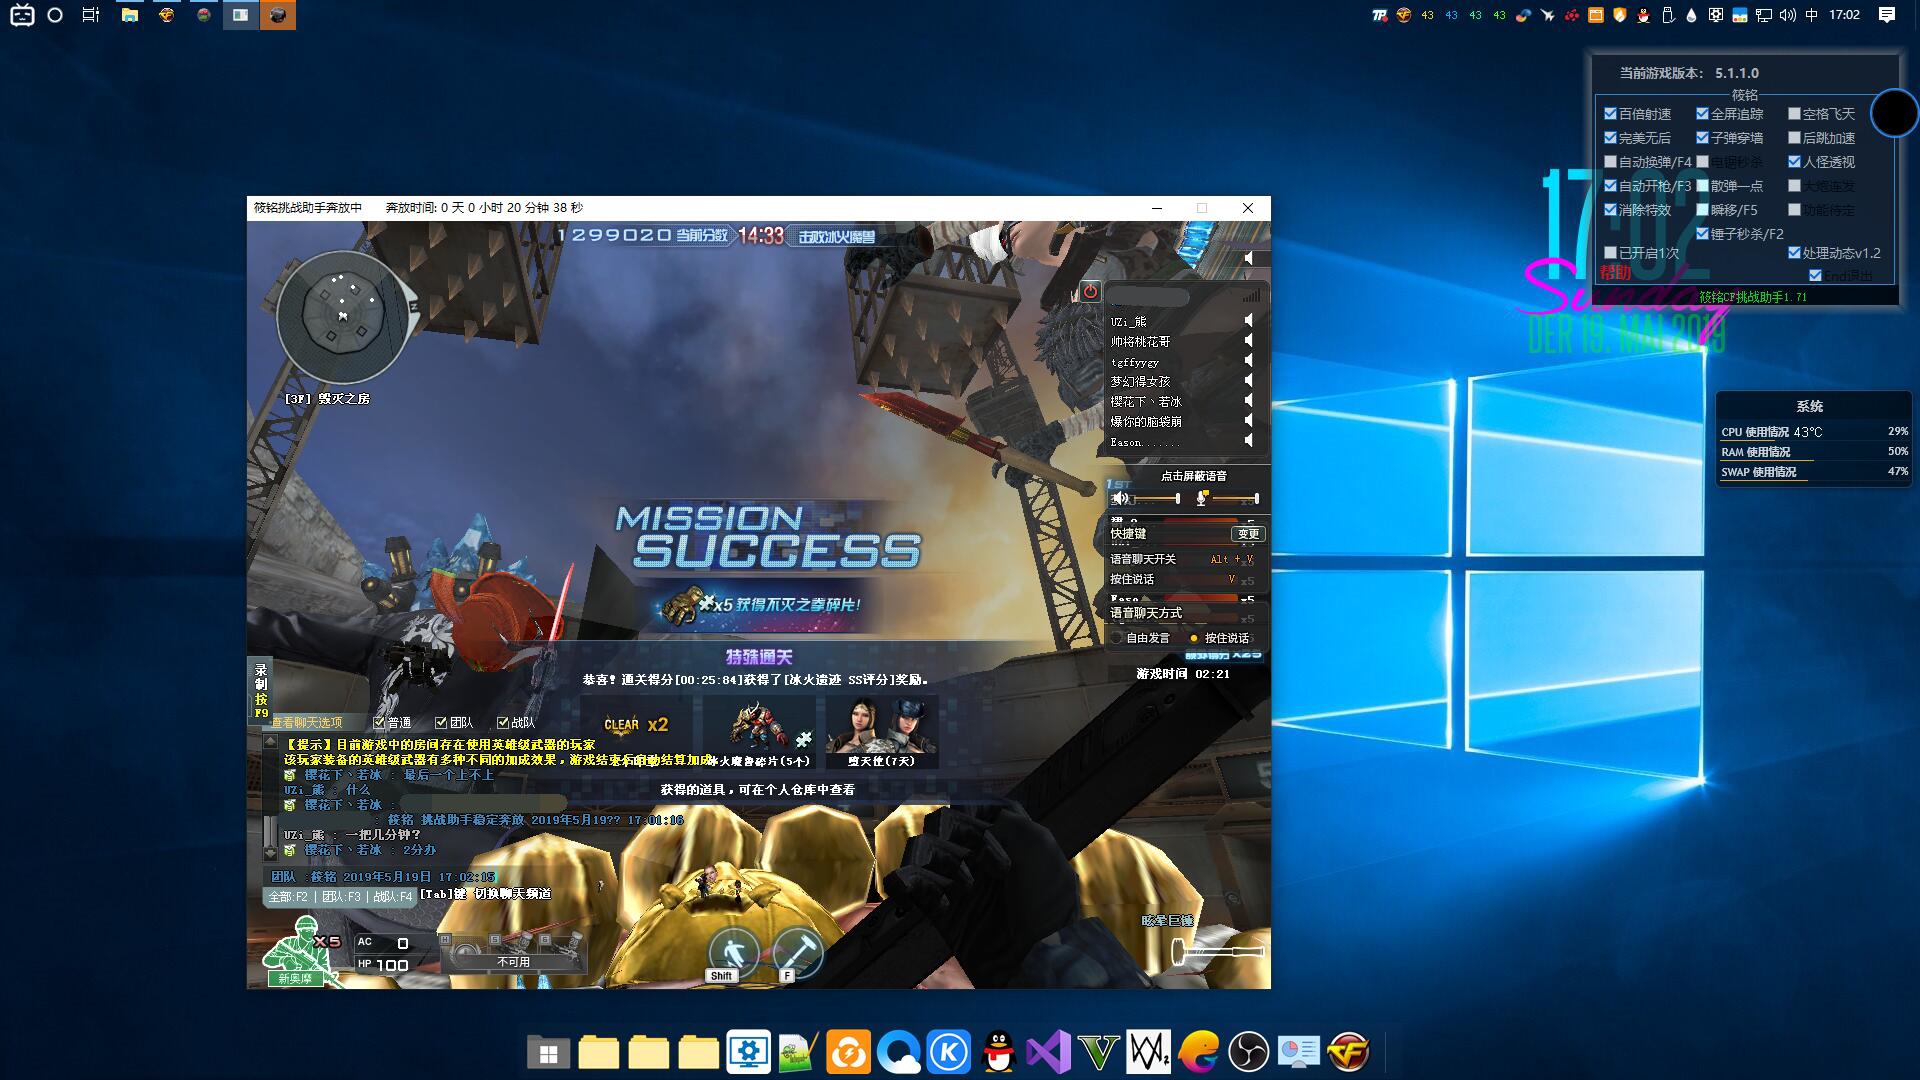Uncheck the 完美无后 checkbox
The width and height of the screenshot is (1920, 1080).
tap(1610, 138)
